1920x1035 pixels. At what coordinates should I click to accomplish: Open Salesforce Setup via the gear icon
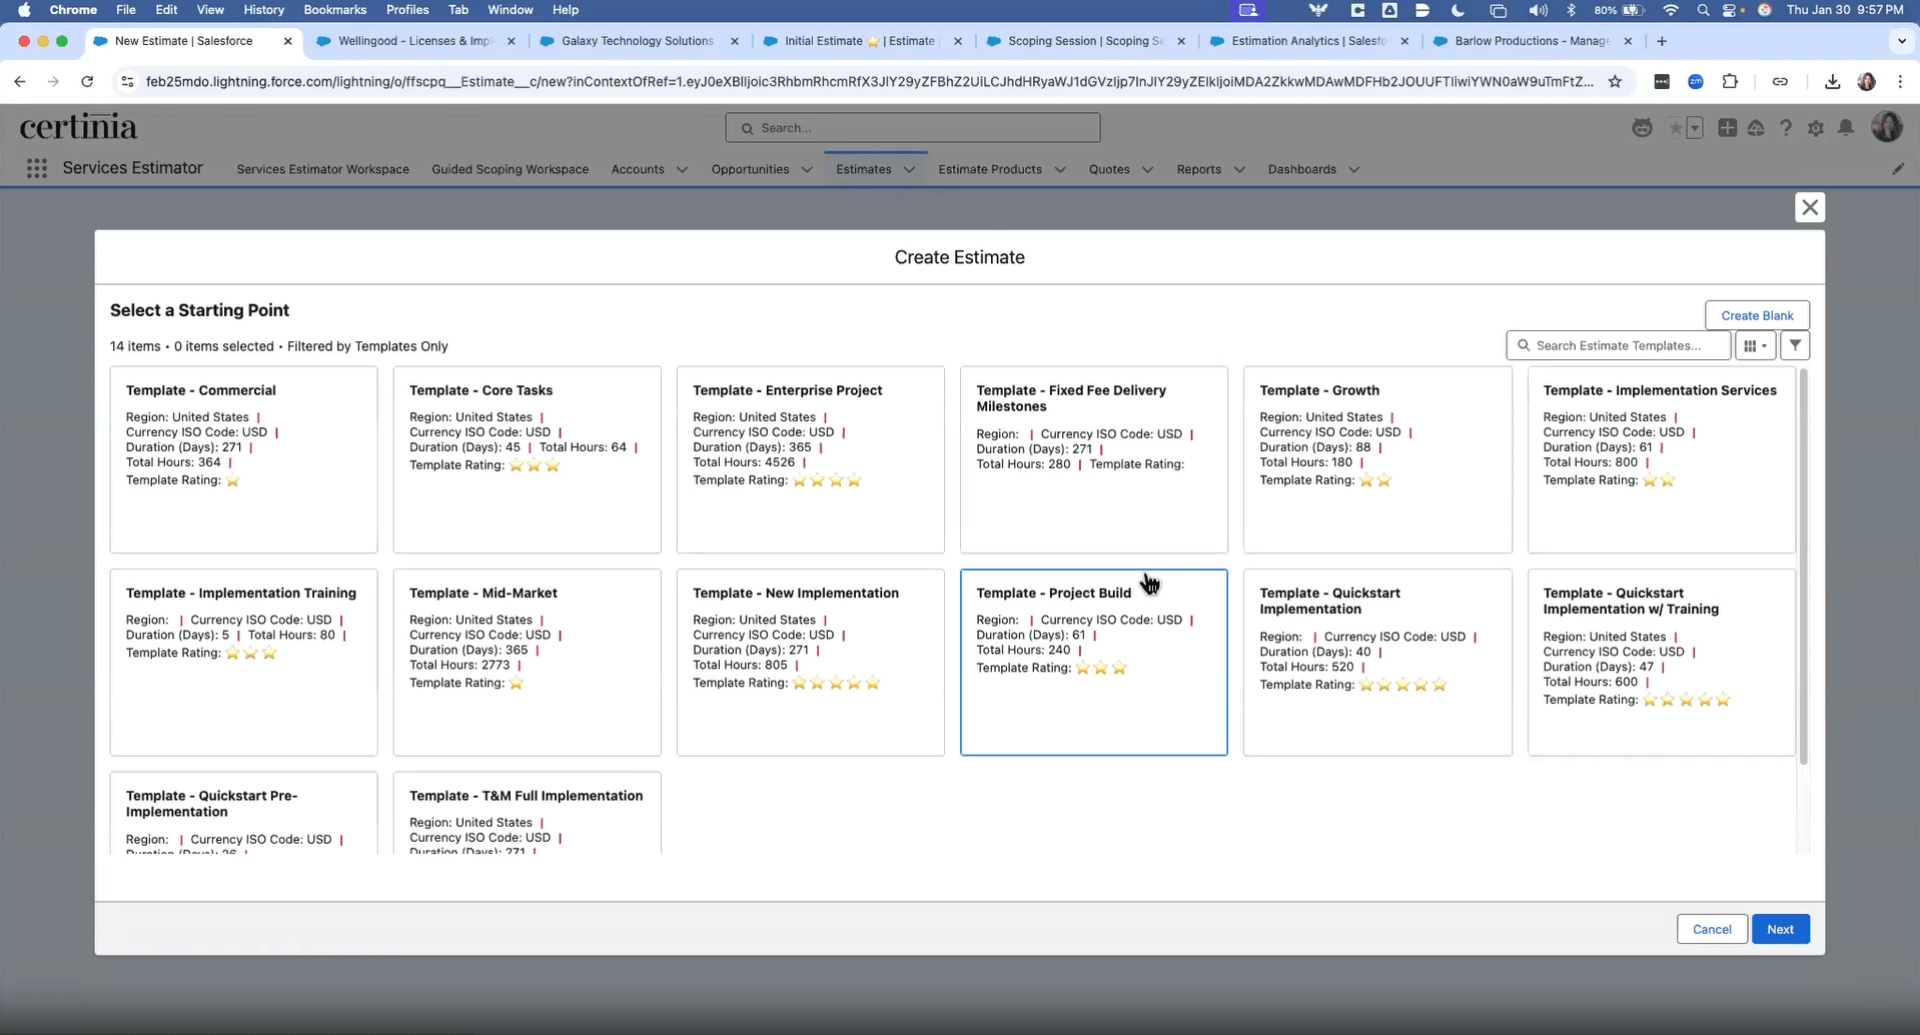(x=1817, y=127)
